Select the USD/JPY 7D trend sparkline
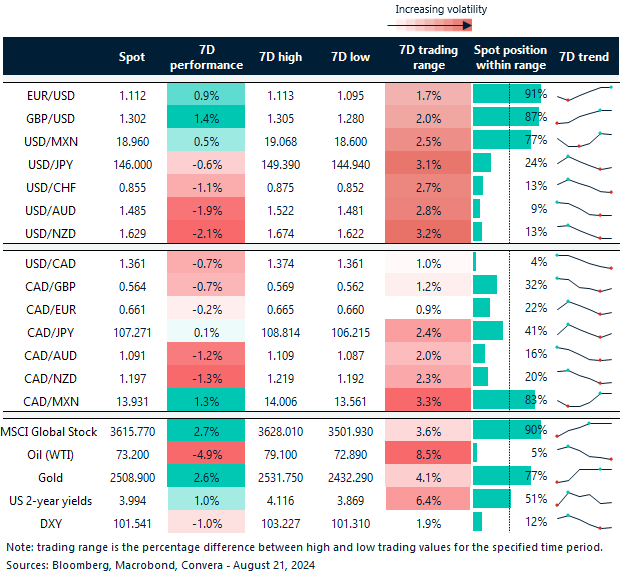This screenshot has height=578, width=630. pos(585,162)
